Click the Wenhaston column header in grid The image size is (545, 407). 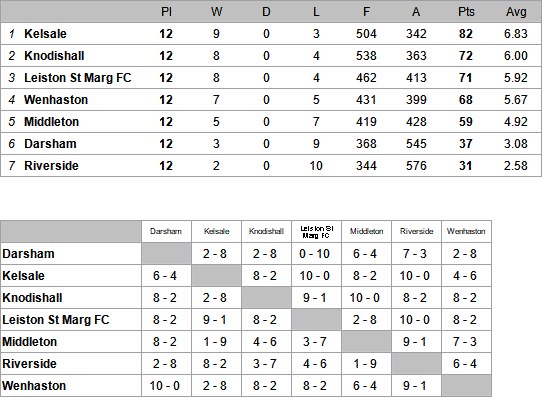pos(466,231)
